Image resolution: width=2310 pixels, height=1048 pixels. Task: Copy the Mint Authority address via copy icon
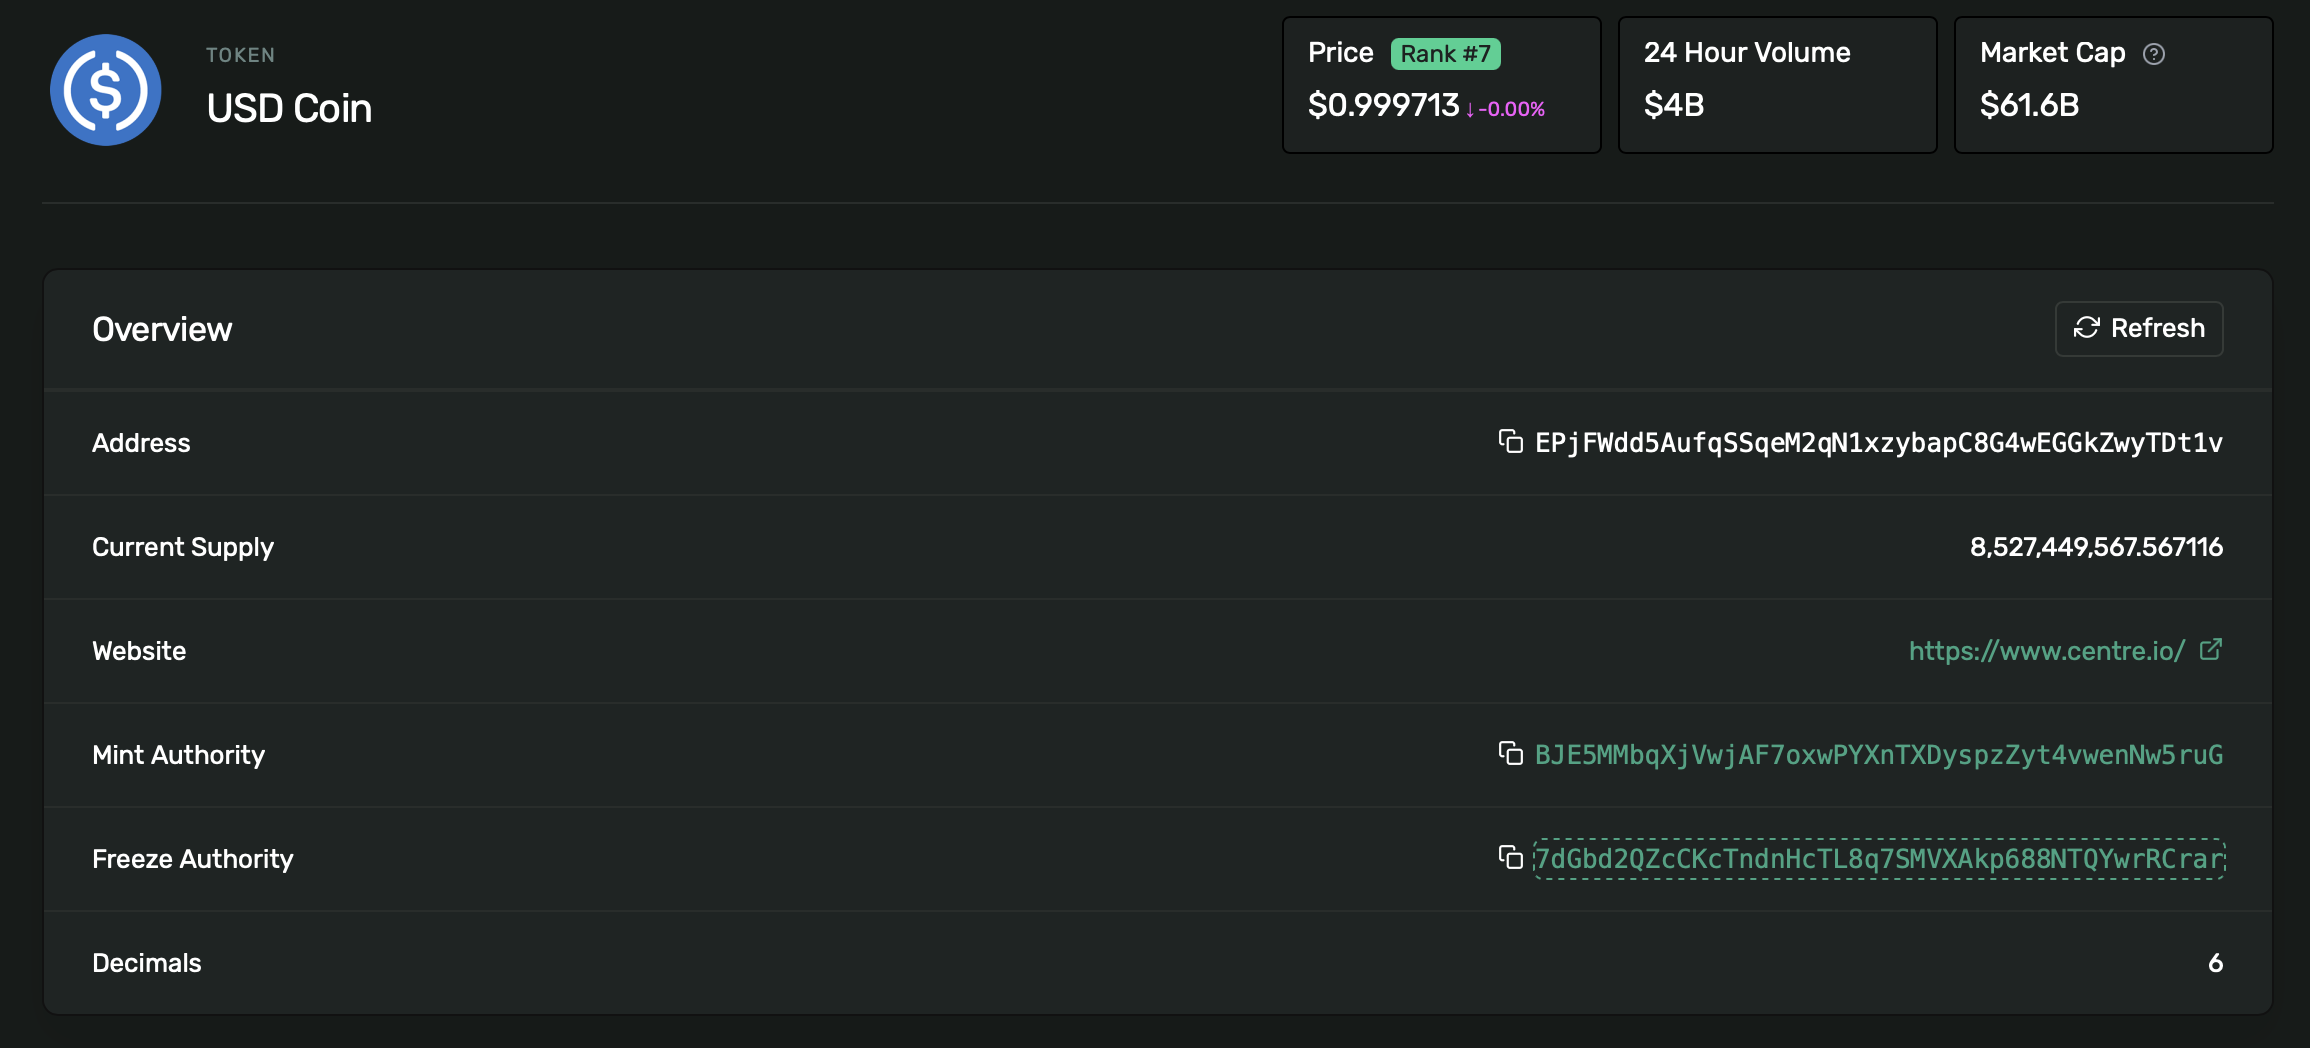click(1510, 755)
